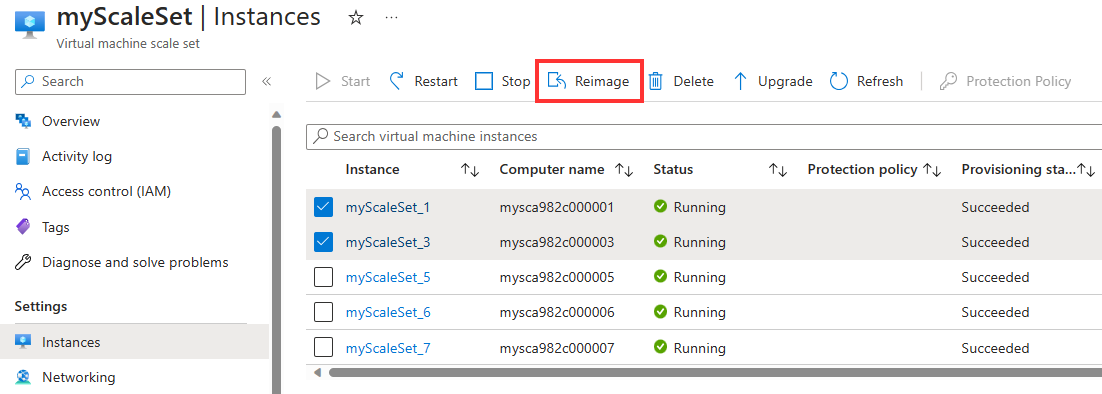Open Networking in sidebar
Image resolution: width=1102 pixels, height=394 pixels.
(x=65, y=377)
